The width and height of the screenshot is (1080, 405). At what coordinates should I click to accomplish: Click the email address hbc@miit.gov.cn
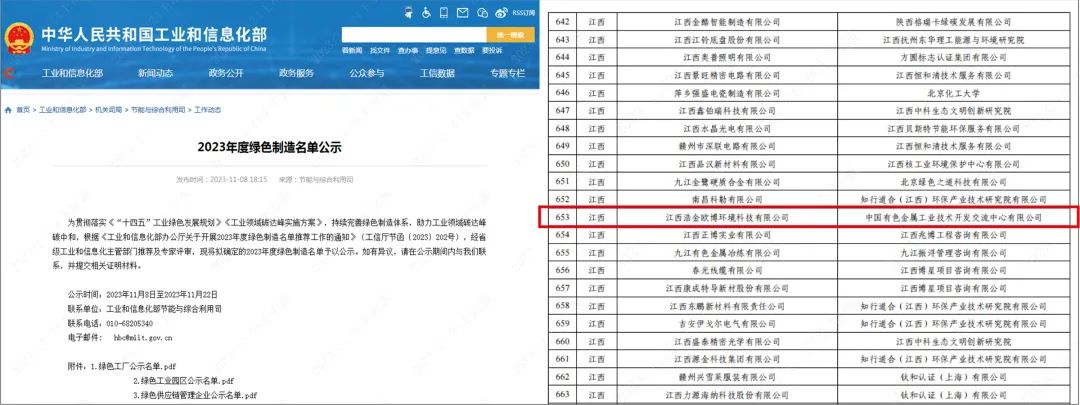143,338
